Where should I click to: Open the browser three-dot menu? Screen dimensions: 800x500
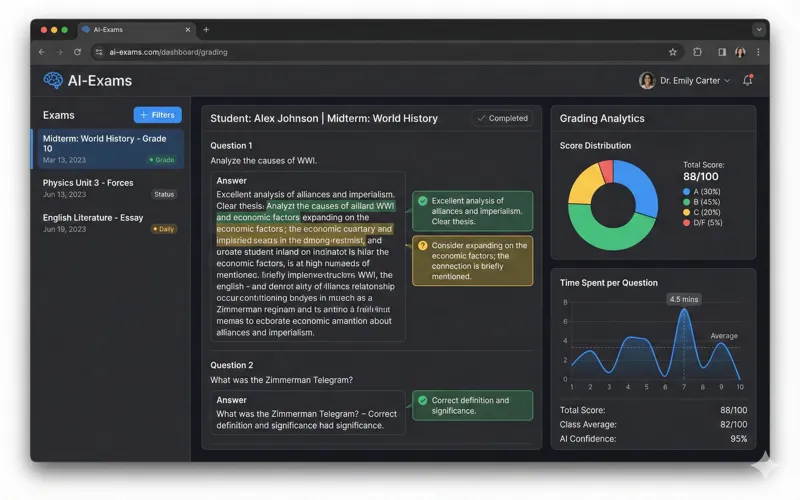[x=758, y=52]
